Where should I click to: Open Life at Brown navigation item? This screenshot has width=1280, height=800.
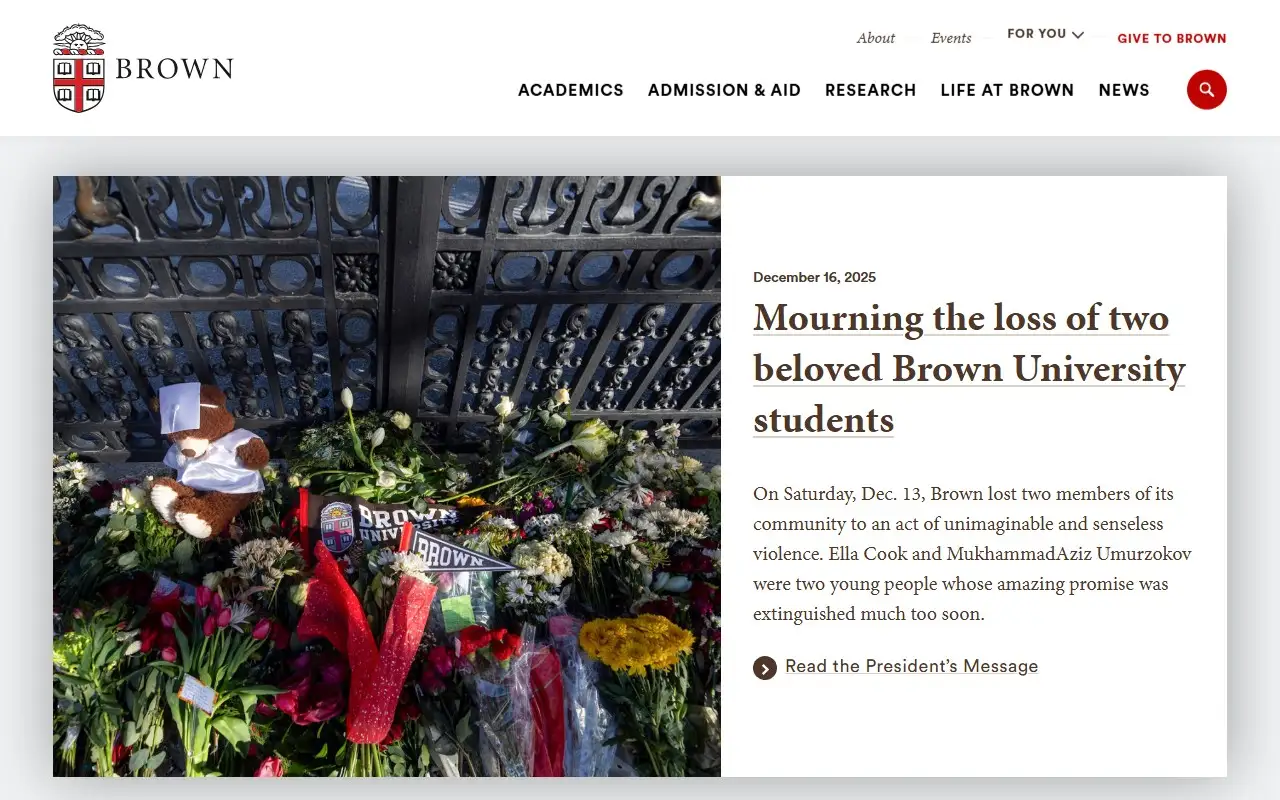(1007, 90)
